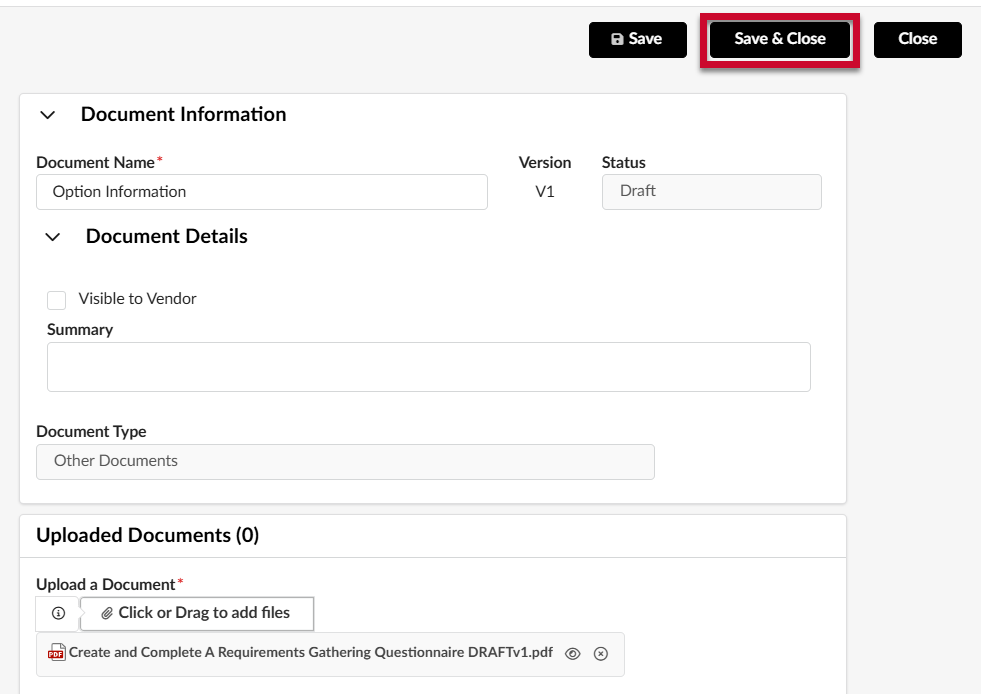Click the Document Information heading

(x=183, y=115)
